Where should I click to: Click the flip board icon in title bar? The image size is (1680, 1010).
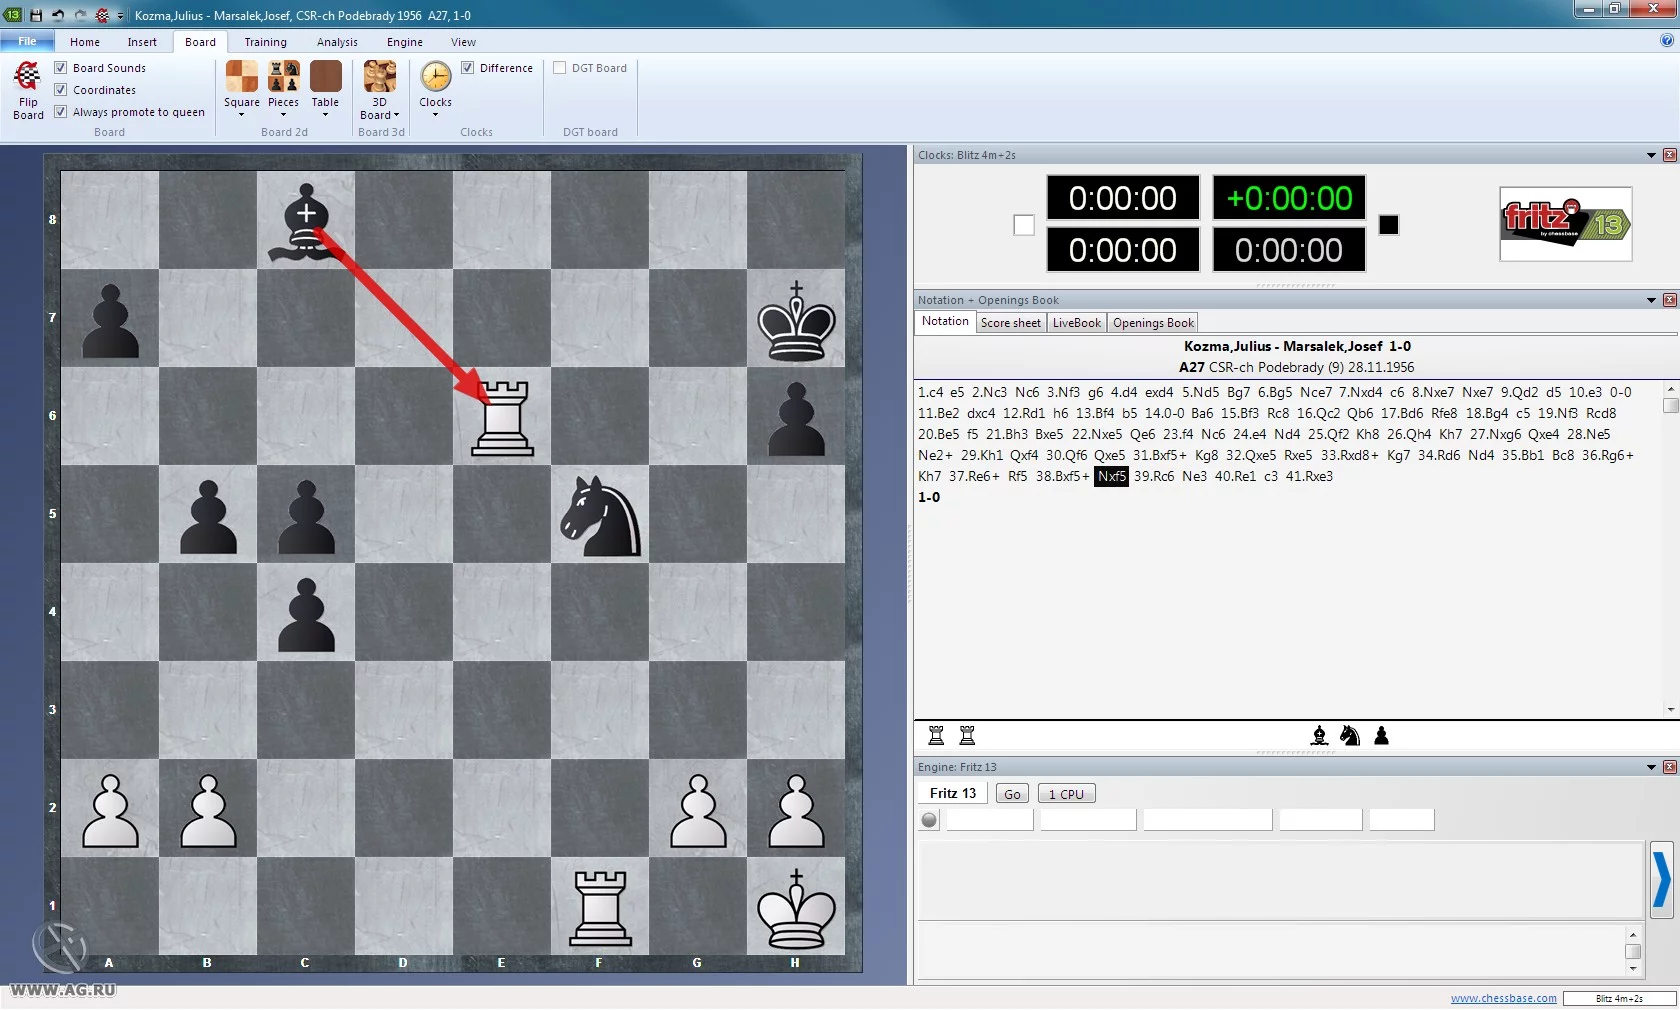[x=102, y=15]
